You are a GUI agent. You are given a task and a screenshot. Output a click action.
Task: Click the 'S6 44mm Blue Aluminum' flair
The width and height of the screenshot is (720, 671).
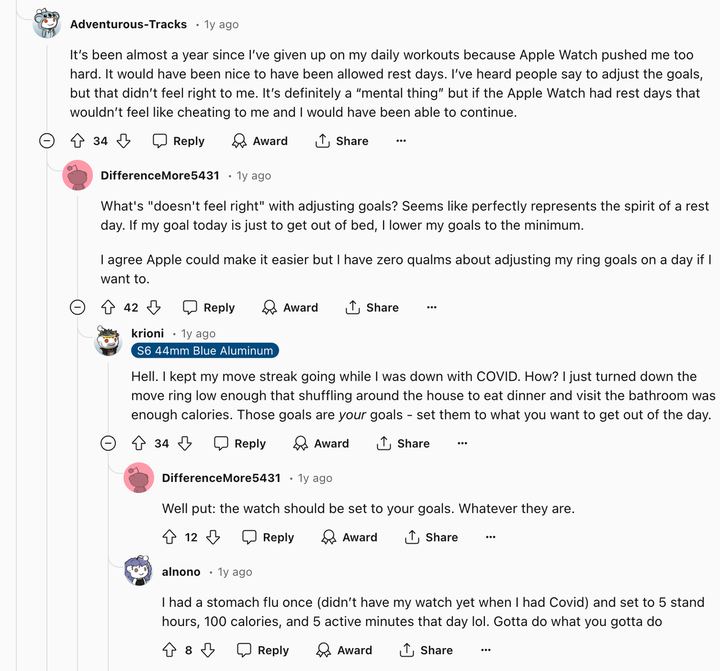point(204,351)
